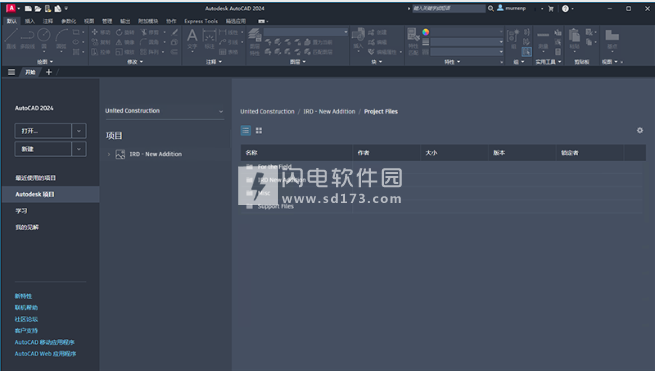
Task: Expand the 绘图 (Draw) panel flyout
Action: point(45,62)
